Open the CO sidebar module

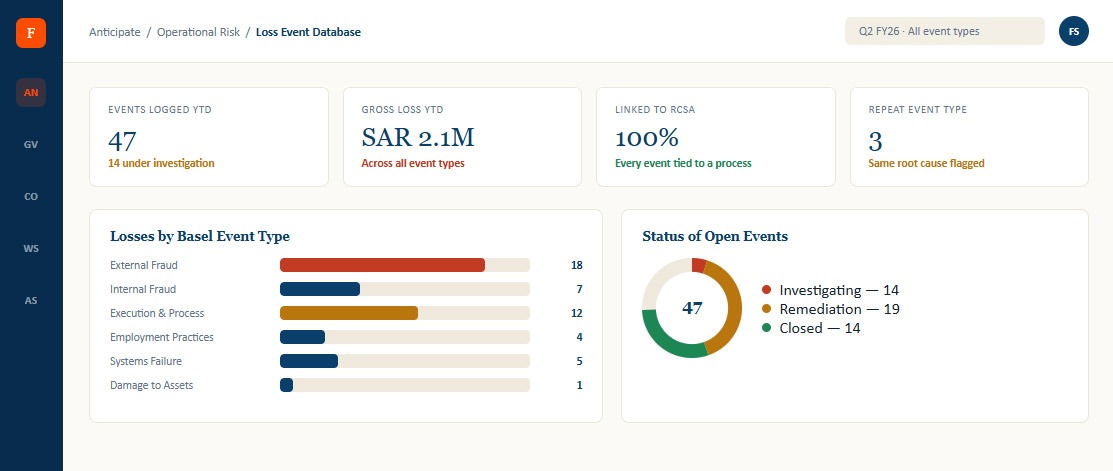[31, 196]
